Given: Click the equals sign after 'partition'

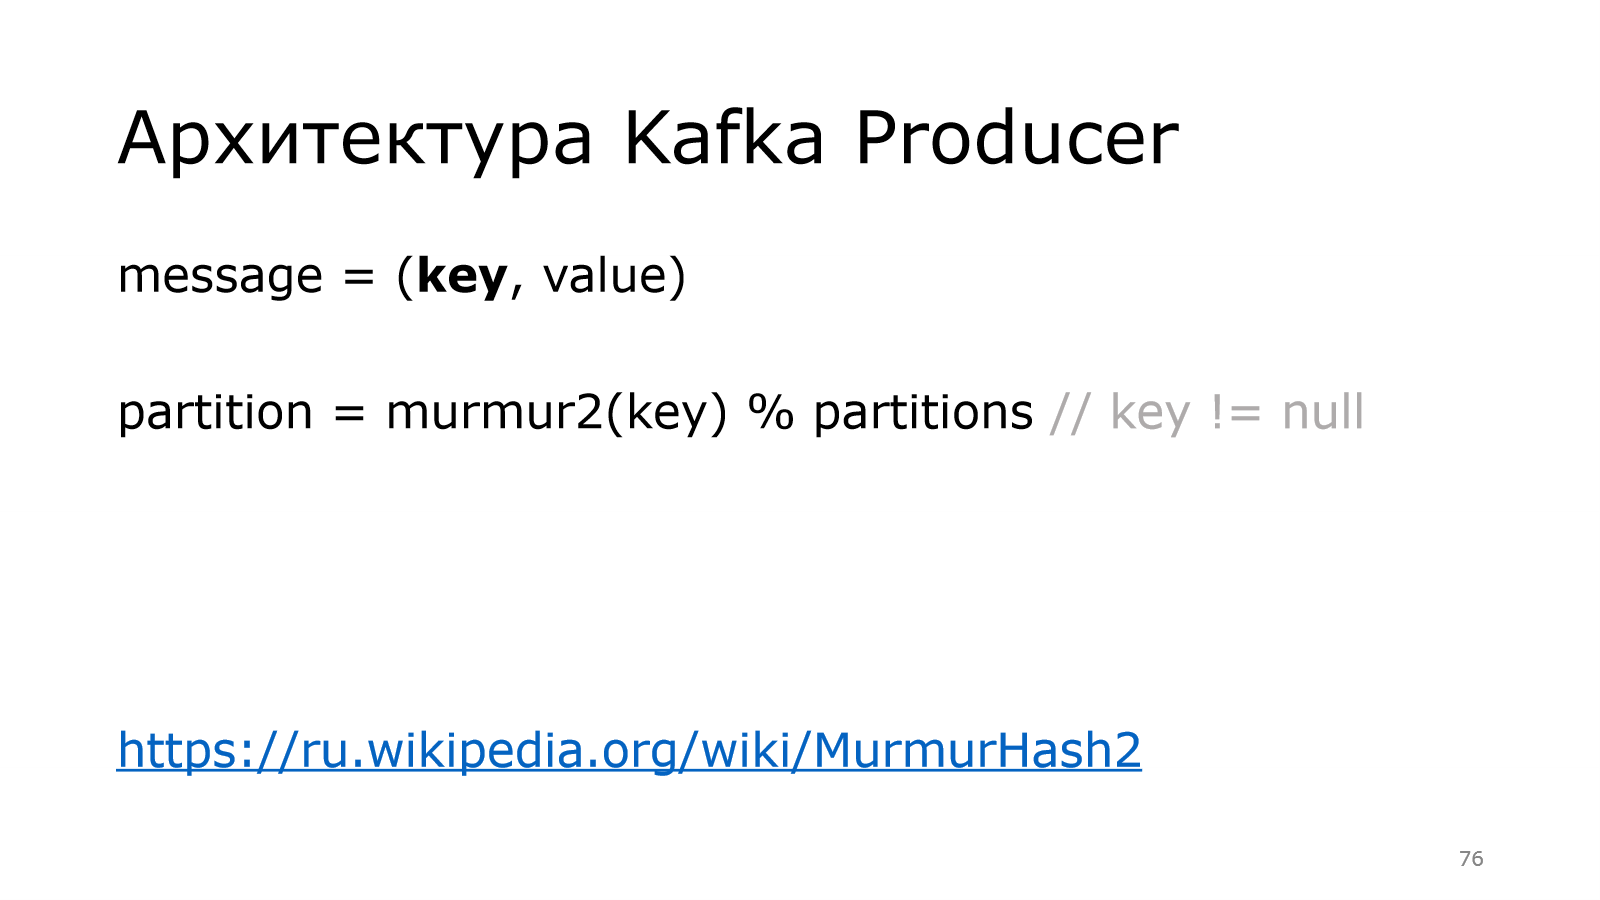Looking at the screenshot, I should pos(349,413).
